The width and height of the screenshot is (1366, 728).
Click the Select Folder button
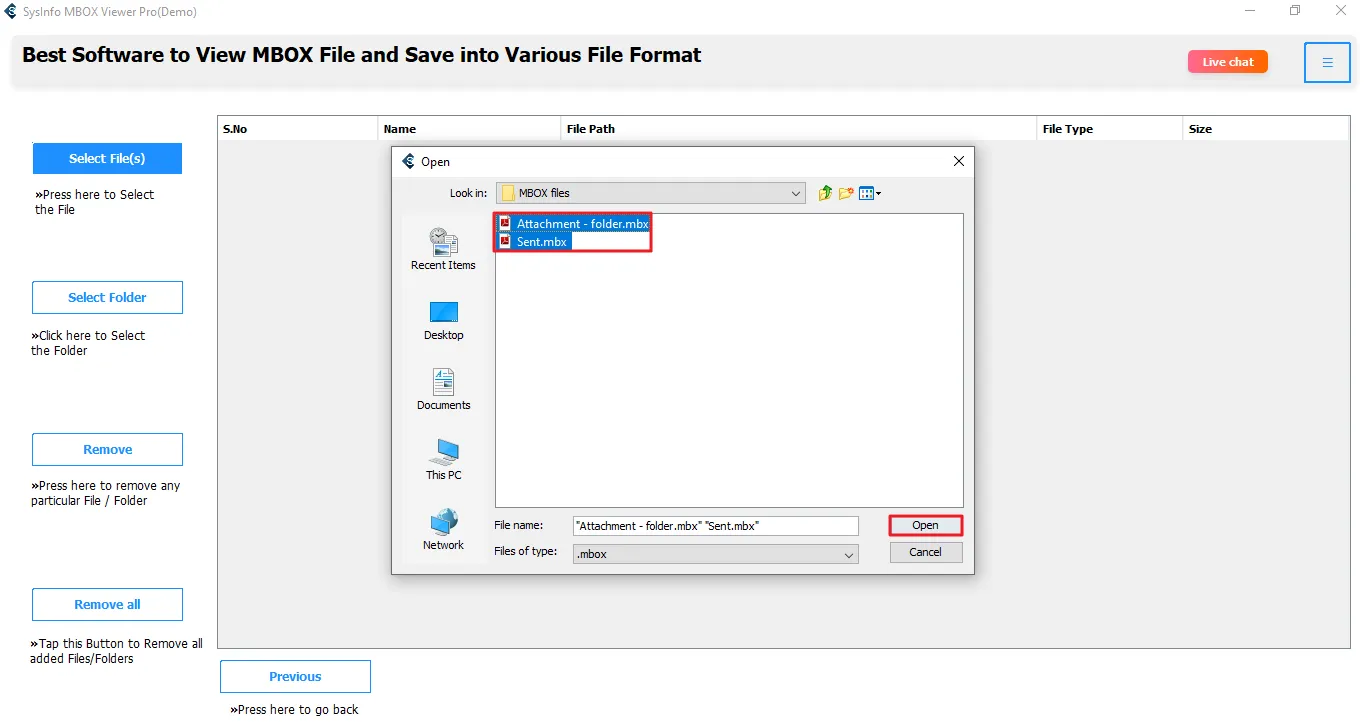point(107,297)
